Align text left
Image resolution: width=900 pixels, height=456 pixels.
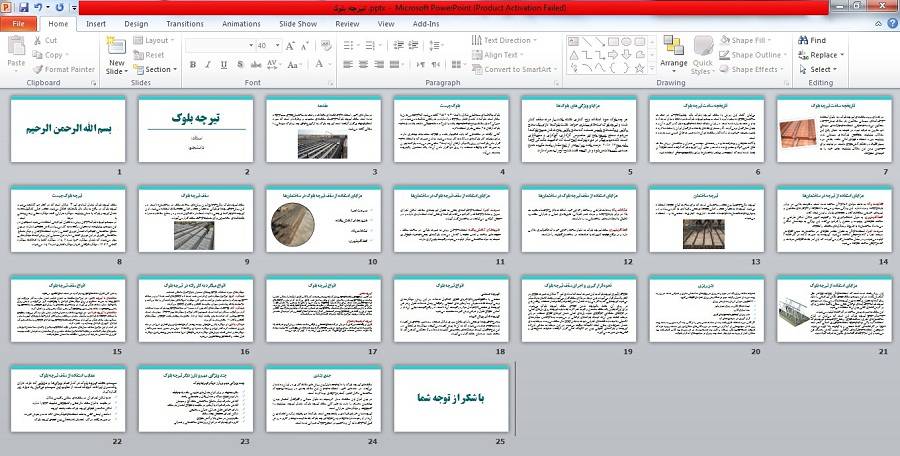348,64
